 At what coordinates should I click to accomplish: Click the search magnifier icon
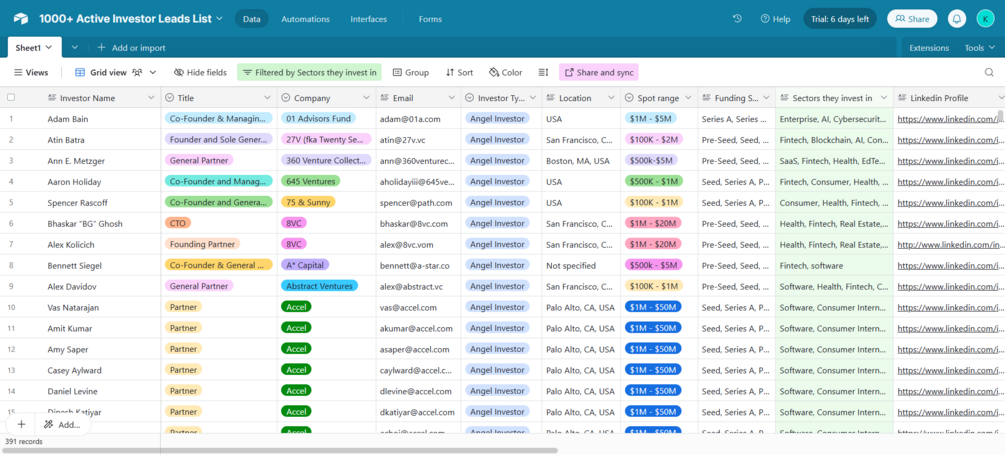(990, 72)
